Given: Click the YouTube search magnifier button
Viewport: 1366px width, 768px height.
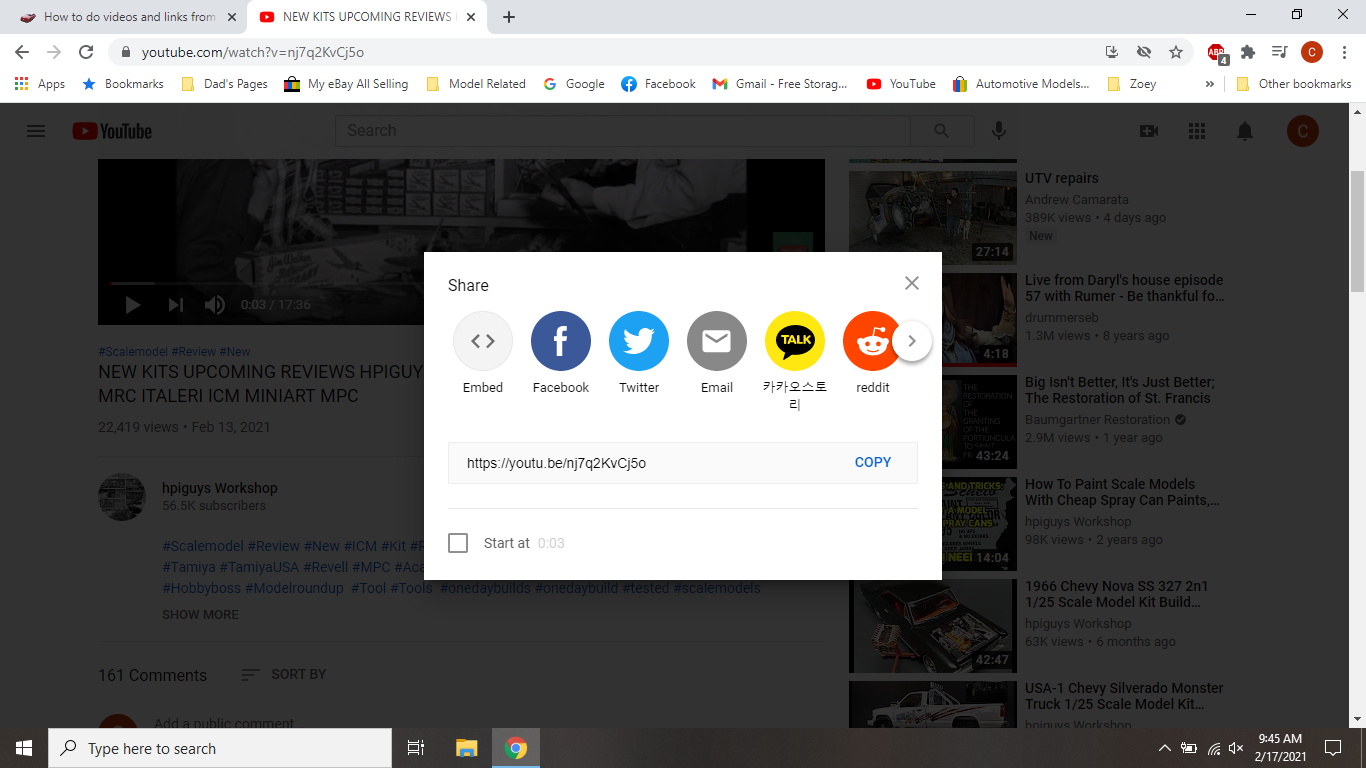Looking at the screenshot, I should (x=942, y=131).
